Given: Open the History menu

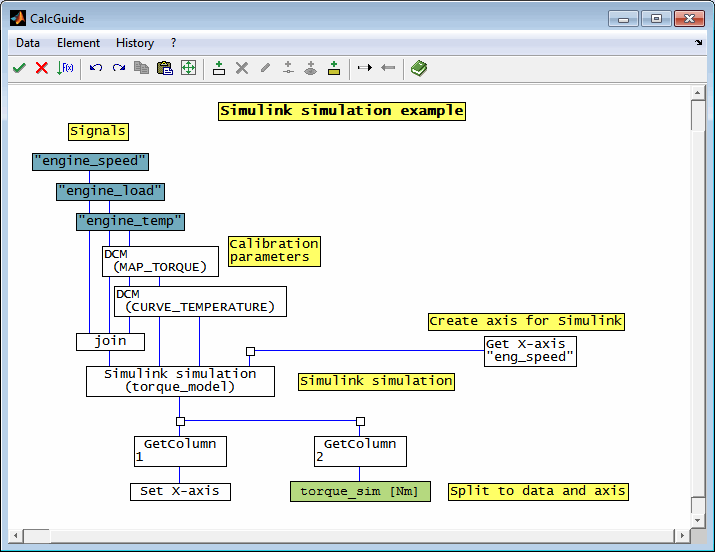Looking at the screenshot, I should [x=135, y=43].
